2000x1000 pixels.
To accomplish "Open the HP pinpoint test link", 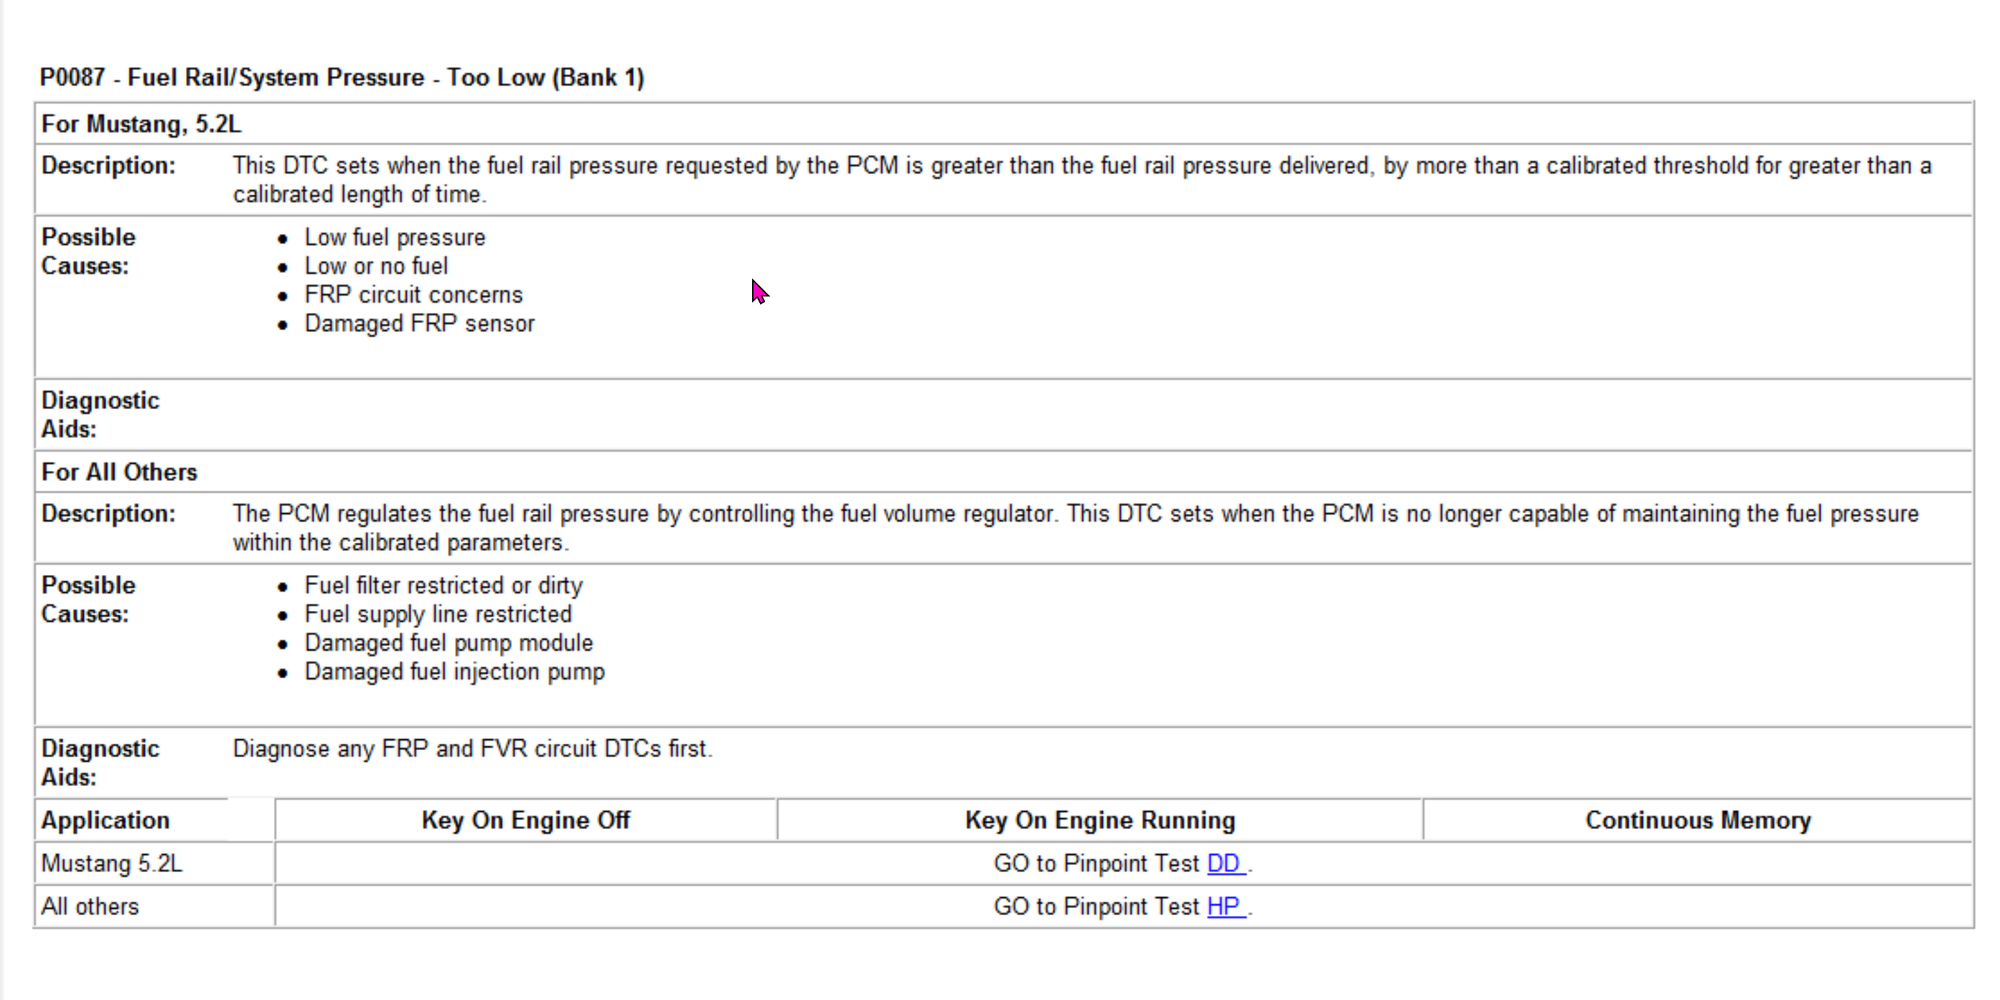I will click(x=1224, y=906).
